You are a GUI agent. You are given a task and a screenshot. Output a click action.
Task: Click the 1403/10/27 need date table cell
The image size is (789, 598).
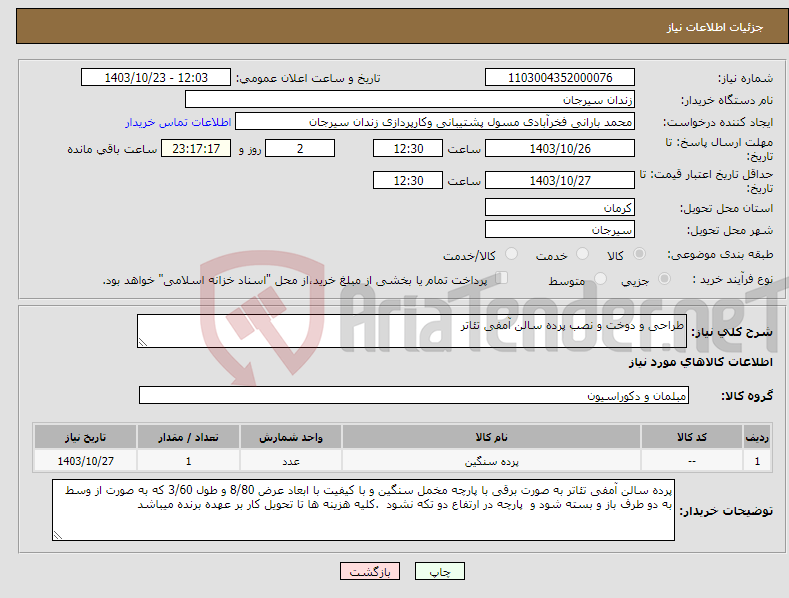click(x=86, y=461)
